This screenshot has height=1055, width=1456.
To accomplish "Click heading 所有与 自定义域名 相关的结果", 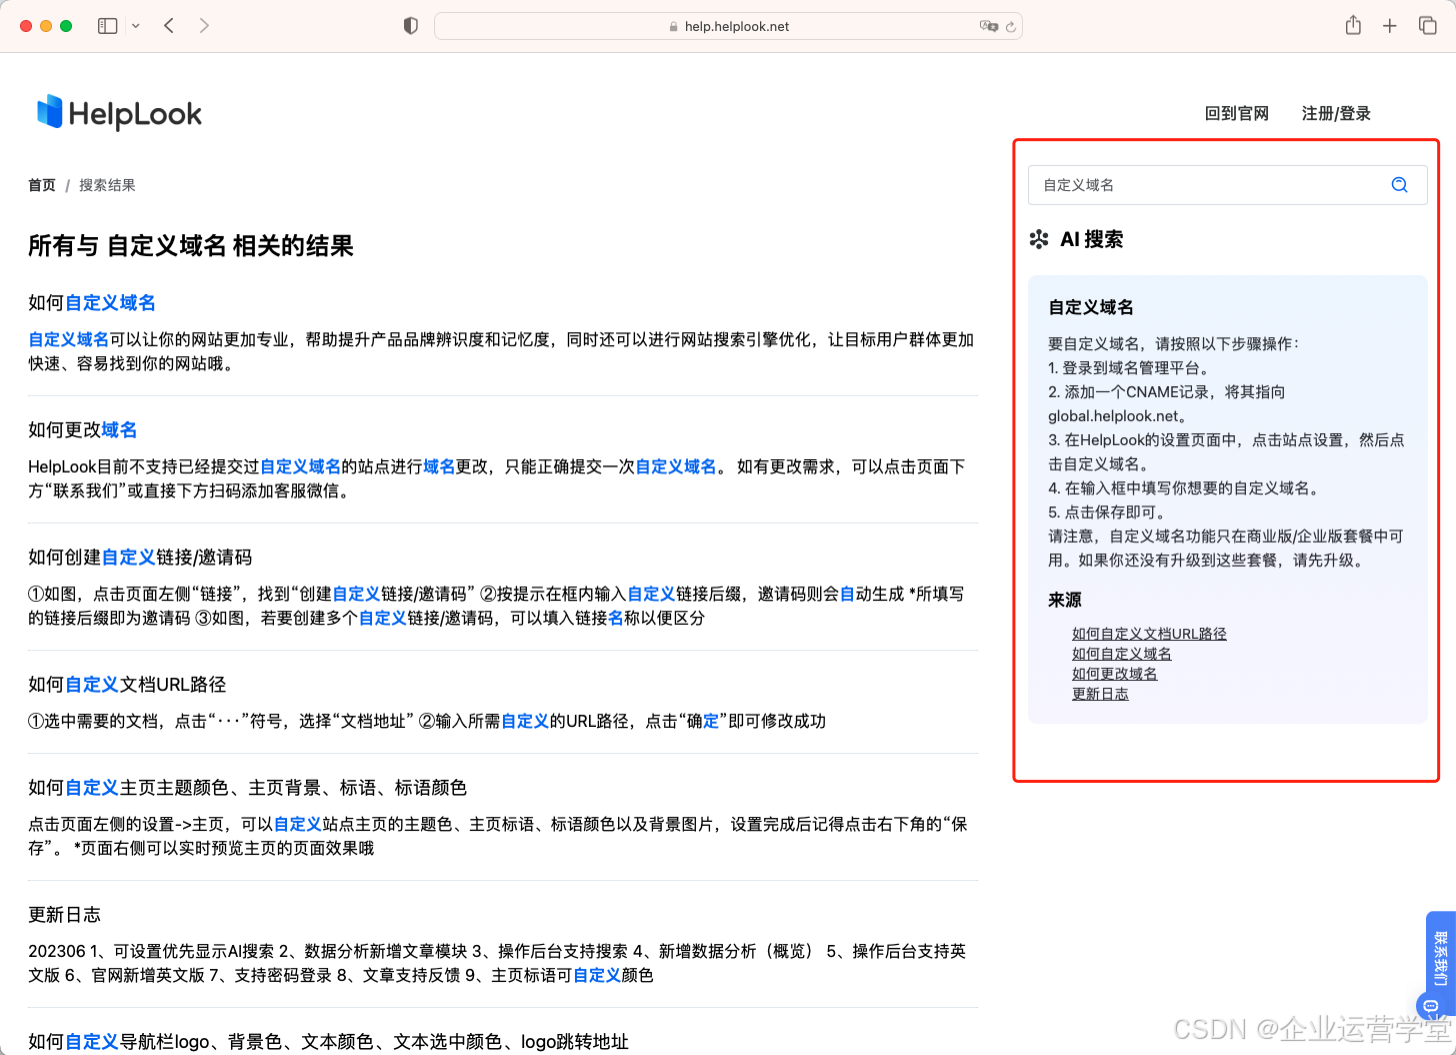I will tap(191, 246).
